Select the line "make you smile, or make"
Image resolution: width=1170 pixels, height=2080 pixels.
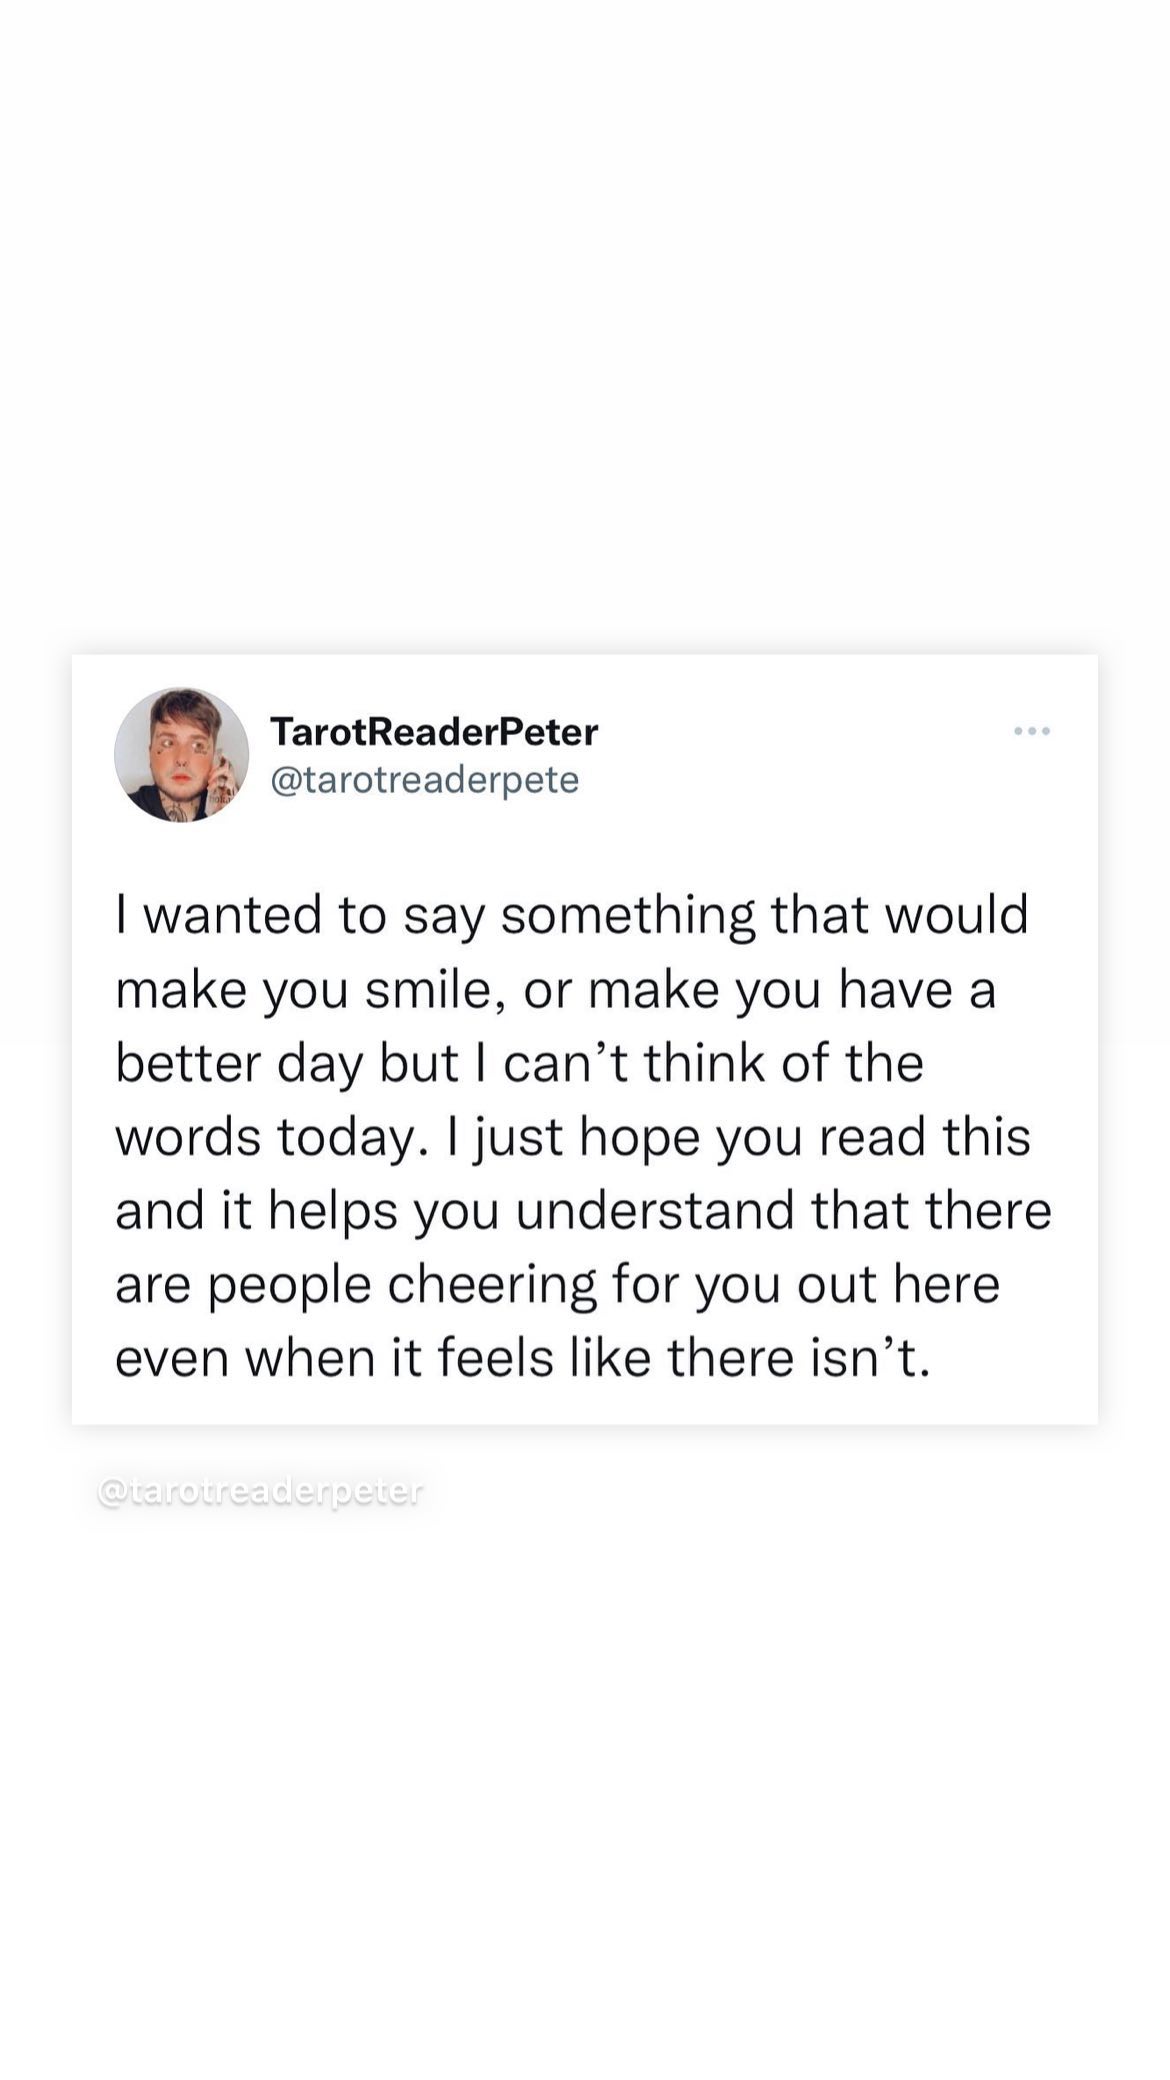[556, 990]
